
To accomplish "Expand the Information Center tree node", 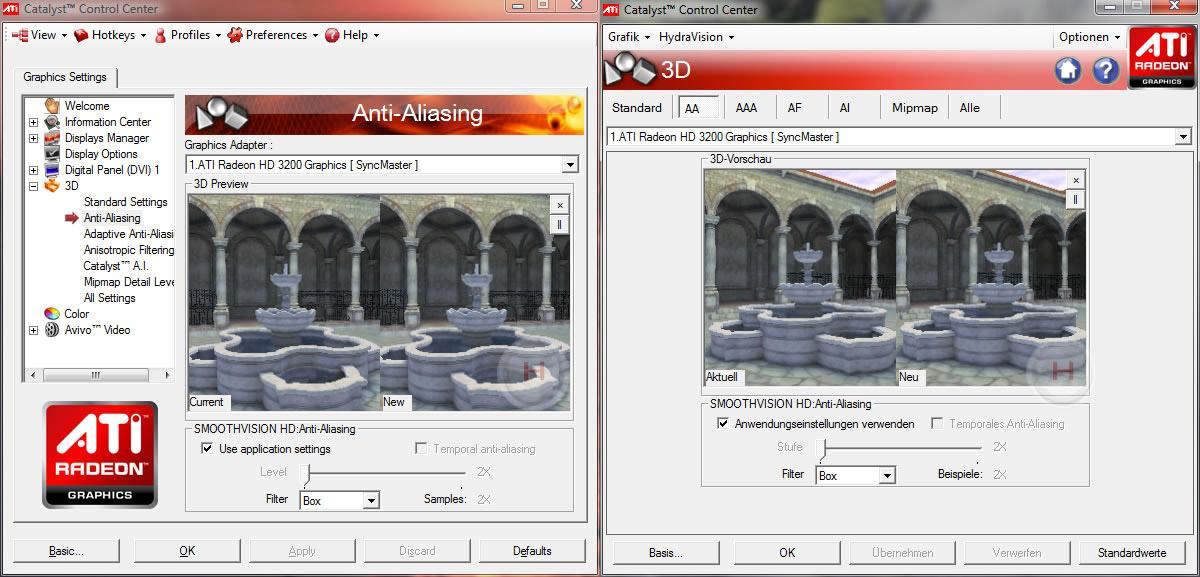I will pos(33,122).
